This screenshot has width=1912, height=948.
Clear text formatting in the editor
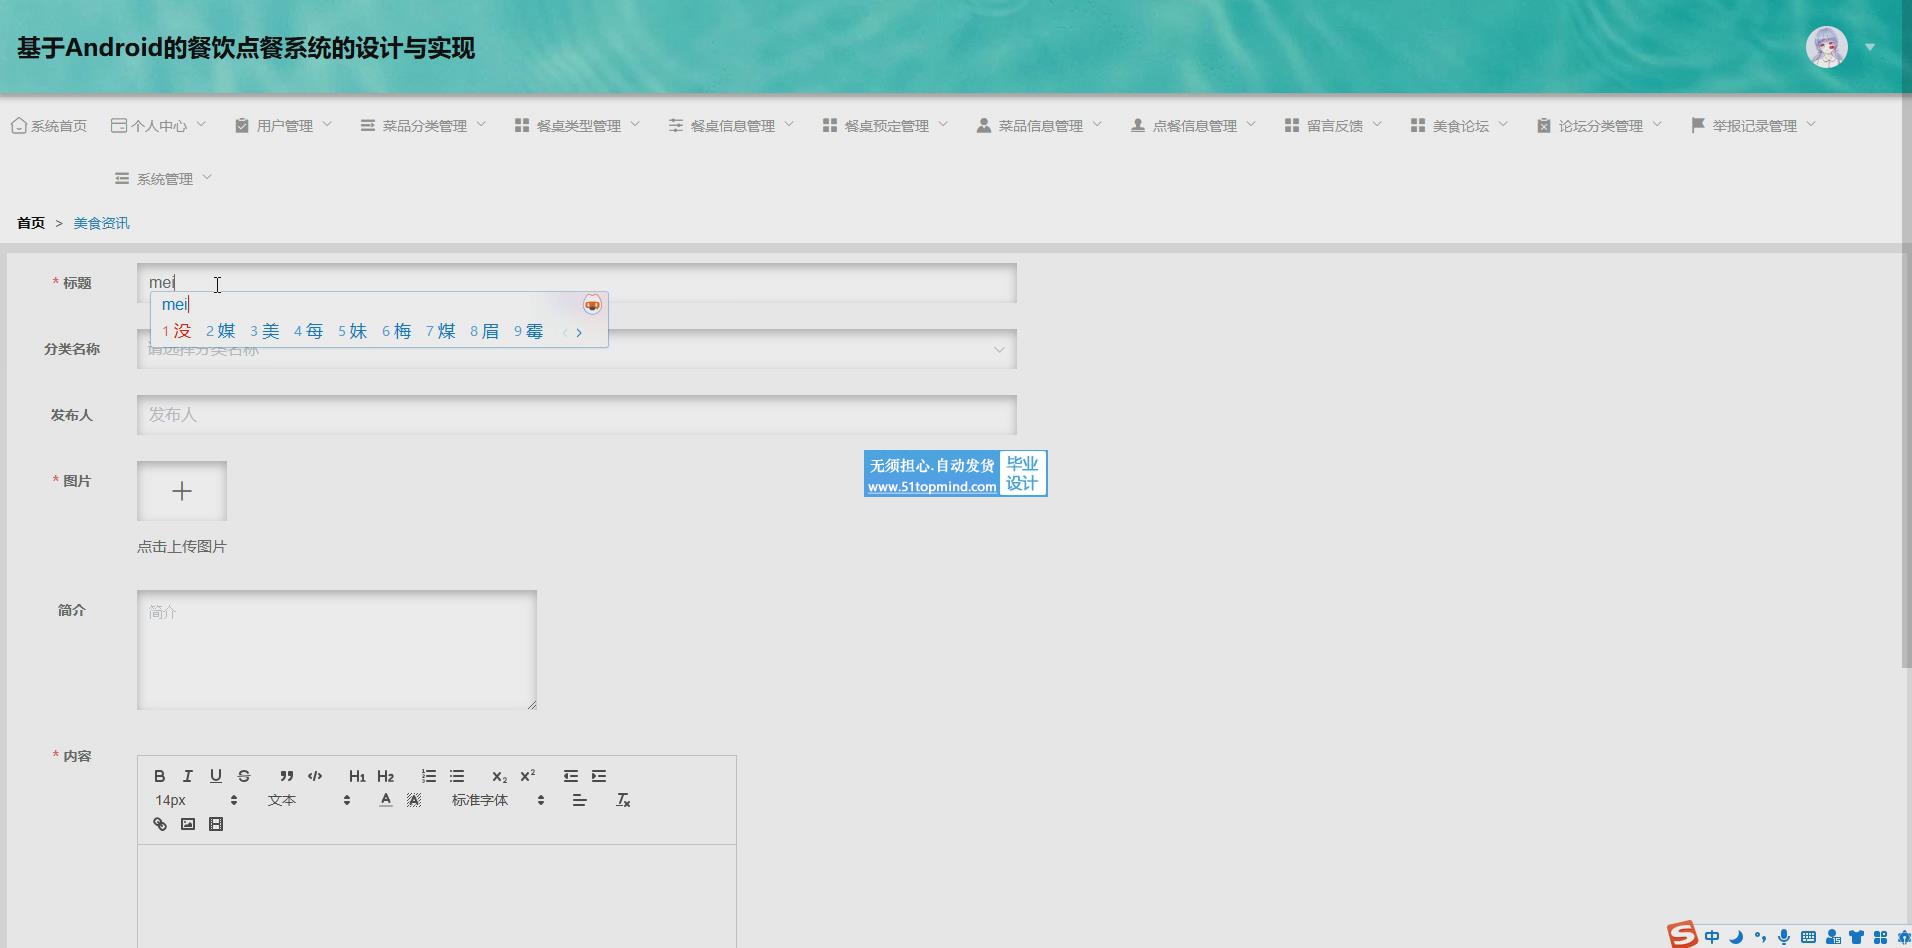pos(623,800)
